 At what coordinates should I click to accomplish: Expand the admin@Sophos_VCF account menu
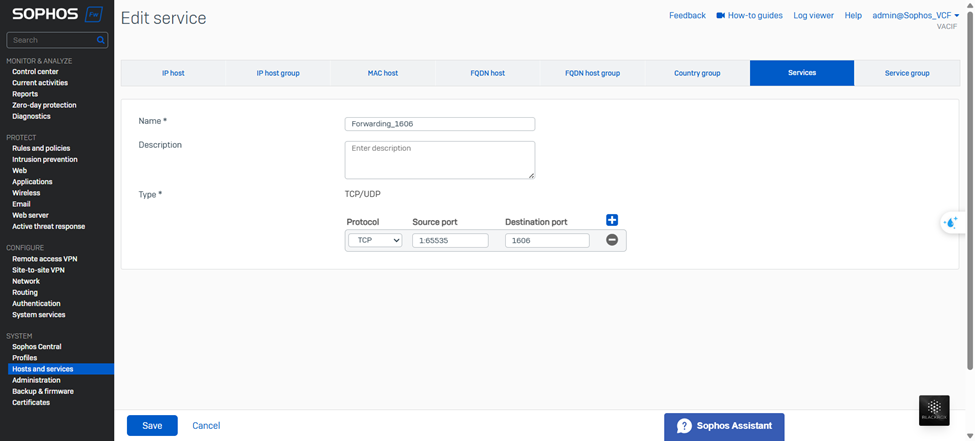(x=915, y=16)
